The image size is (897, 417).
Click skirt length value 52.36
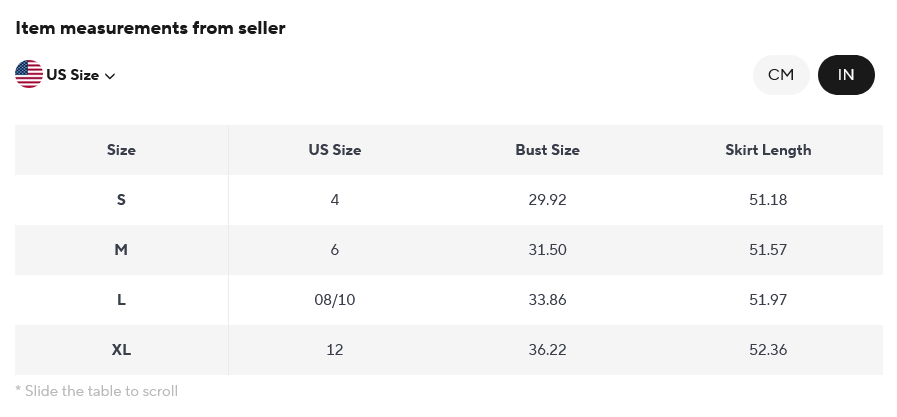768,350
